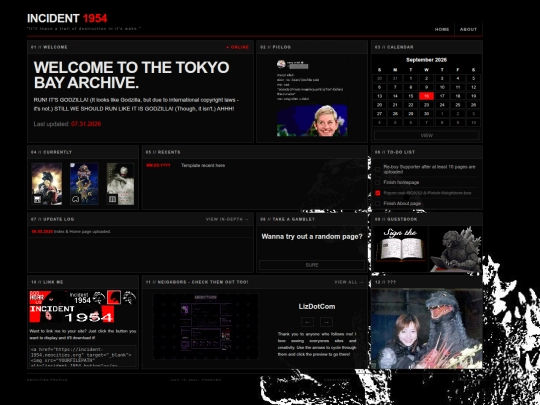Screen dimensions: 540x405
Task: Select date 30 in September calendar
Action: click(426, 114)
